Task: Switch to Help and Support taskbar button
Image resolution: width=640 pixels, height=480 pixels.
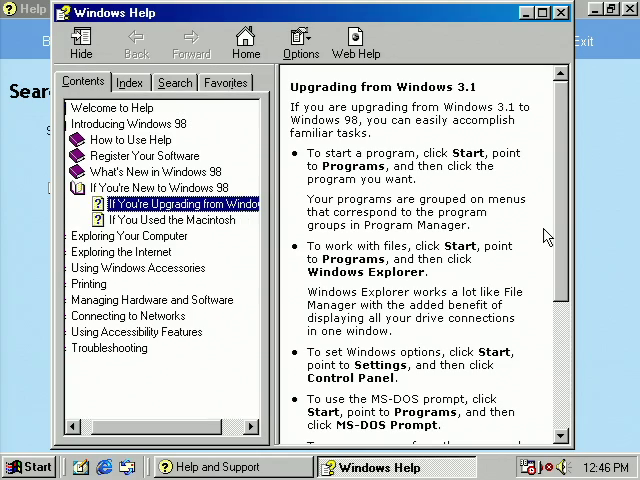Action: tap(233, 467)
